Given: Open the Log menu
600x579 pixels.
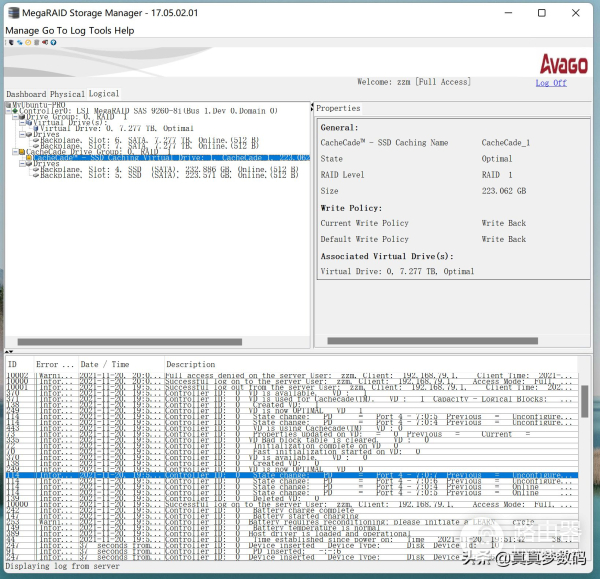Looking at the screenshot, I should coord(78,31).
